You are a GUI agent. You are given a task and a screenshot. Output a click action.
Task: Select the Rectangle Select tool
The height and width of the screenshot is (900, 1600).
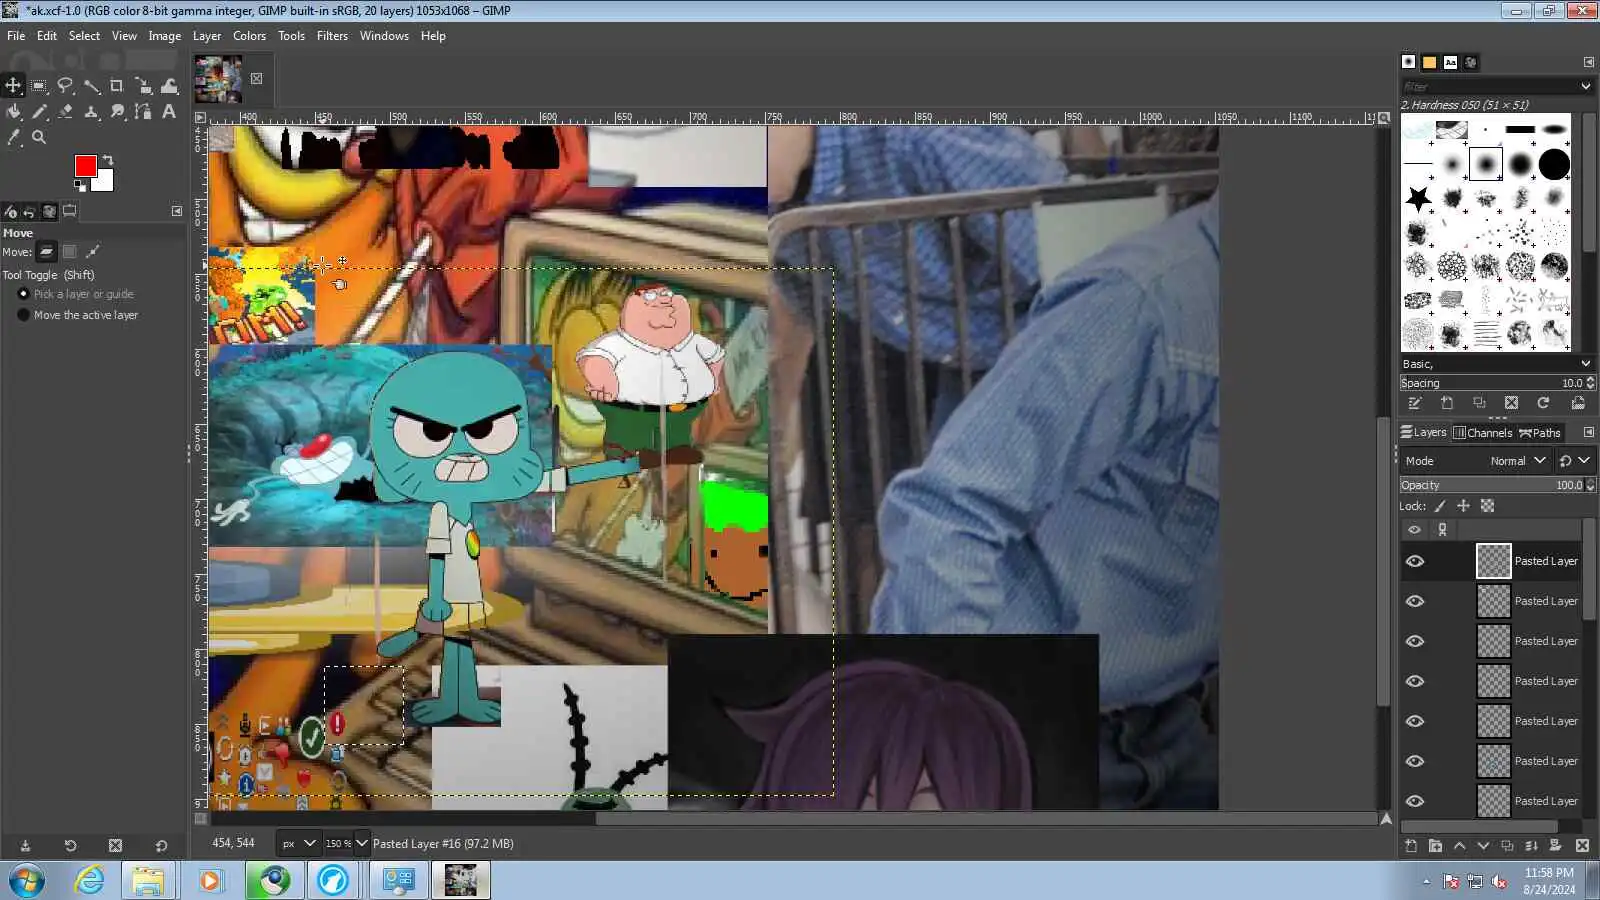(x=39, y=86)
